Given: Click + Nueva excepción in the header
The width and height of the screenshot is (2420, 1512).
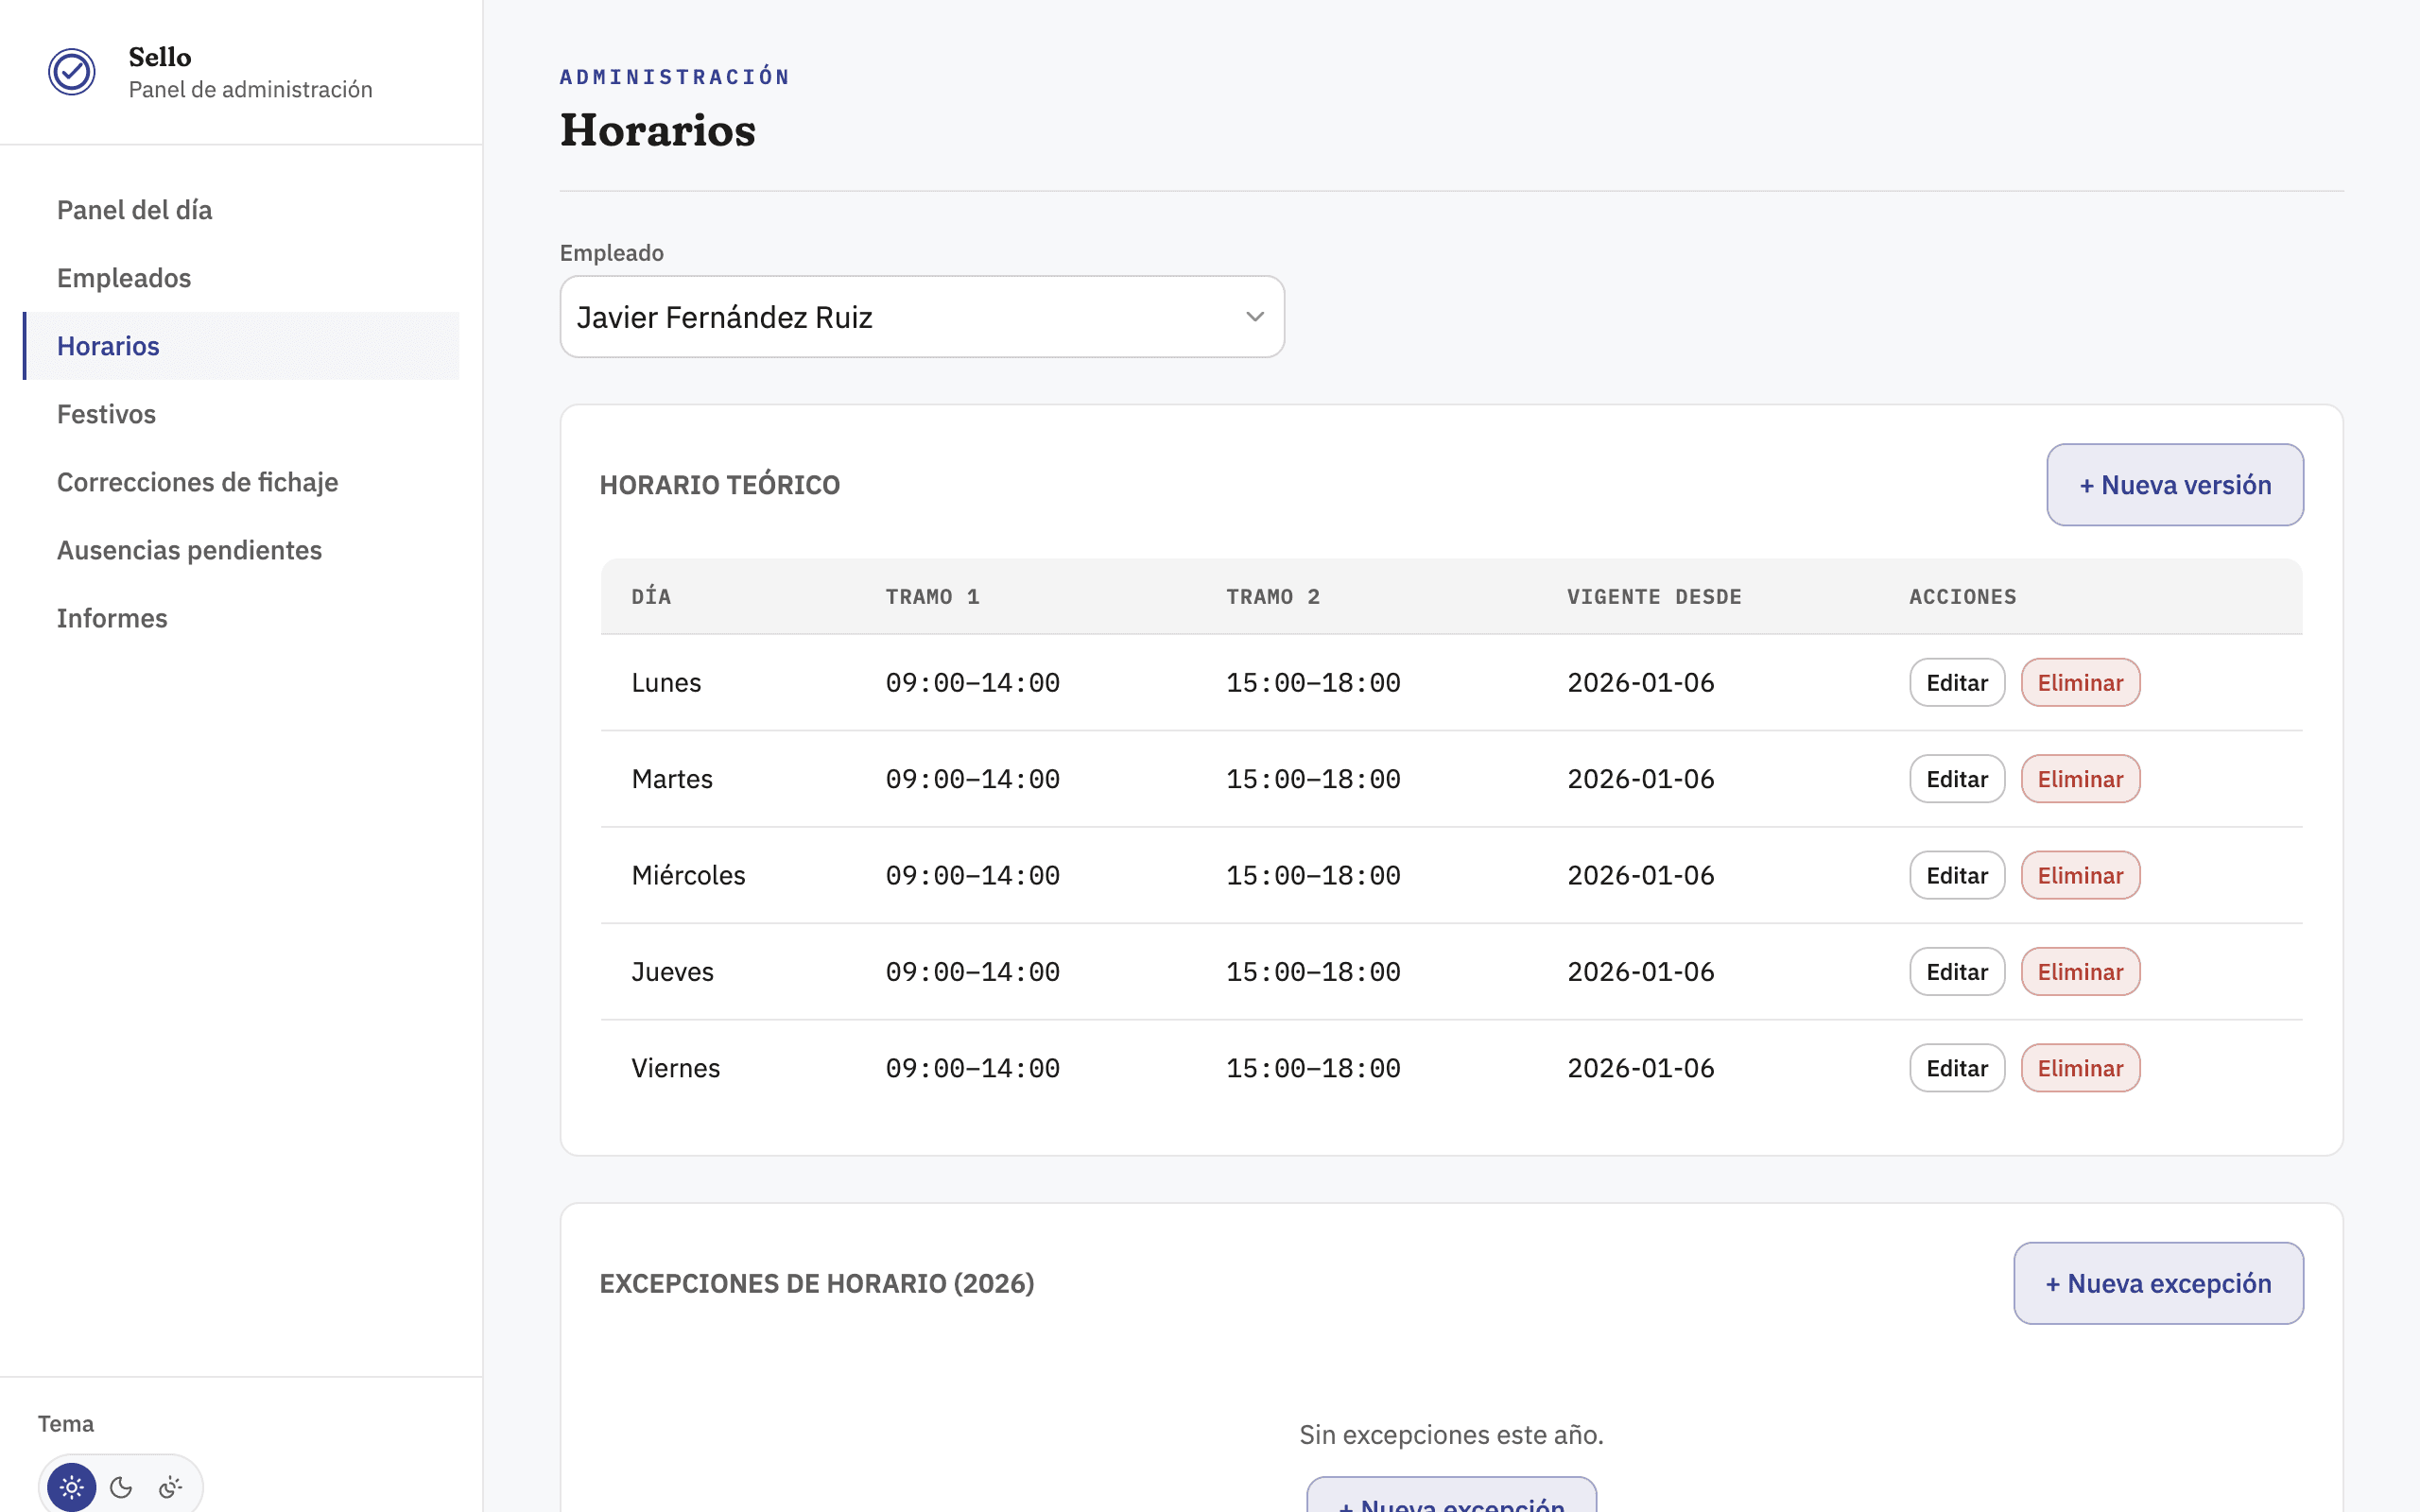Looking at the screenshot, I should click(2158, 1283).
